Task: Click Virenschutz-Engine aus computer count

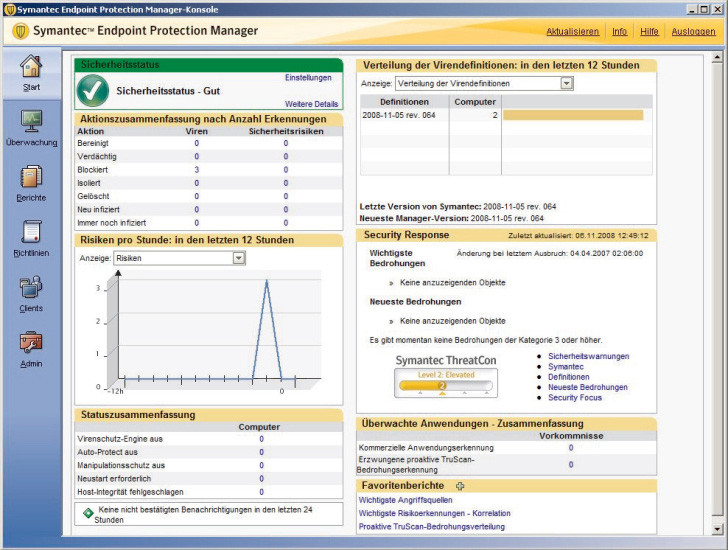Action: click(261, 439)
